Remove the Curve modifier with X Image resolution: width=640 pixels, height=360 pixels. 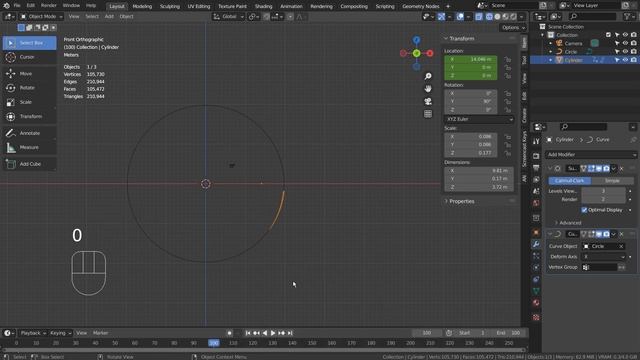pyautogui.click(x=622, y=234)
